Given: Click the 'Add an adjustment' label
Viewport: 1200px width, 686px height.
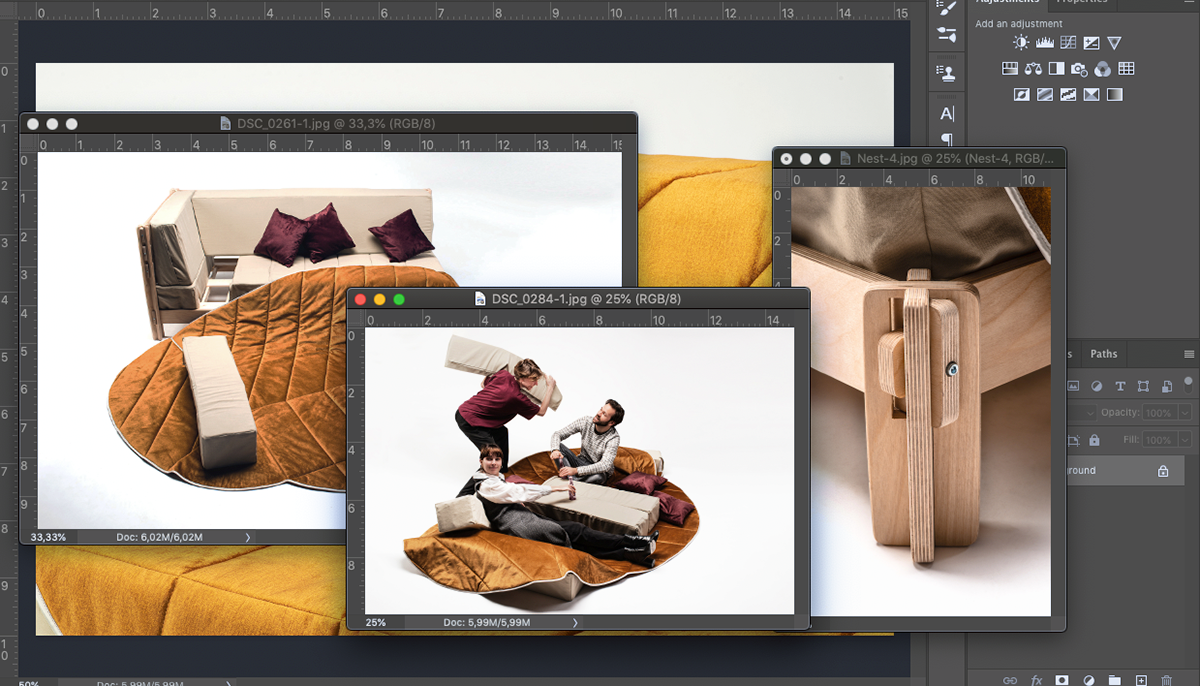Looking at the screenshot, I should 1019,24.
